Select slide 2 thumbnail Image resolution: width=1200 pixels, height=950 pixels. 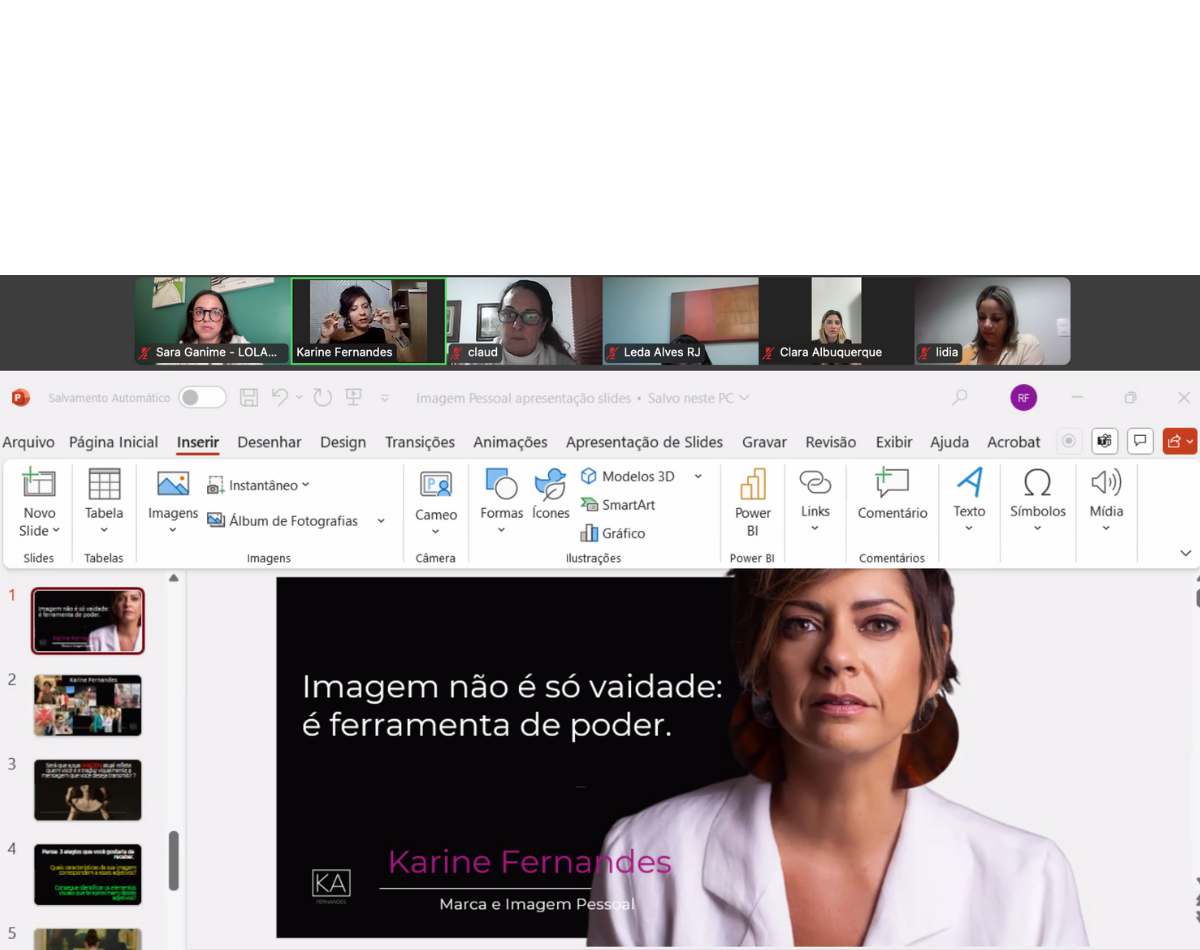(88, 705)
